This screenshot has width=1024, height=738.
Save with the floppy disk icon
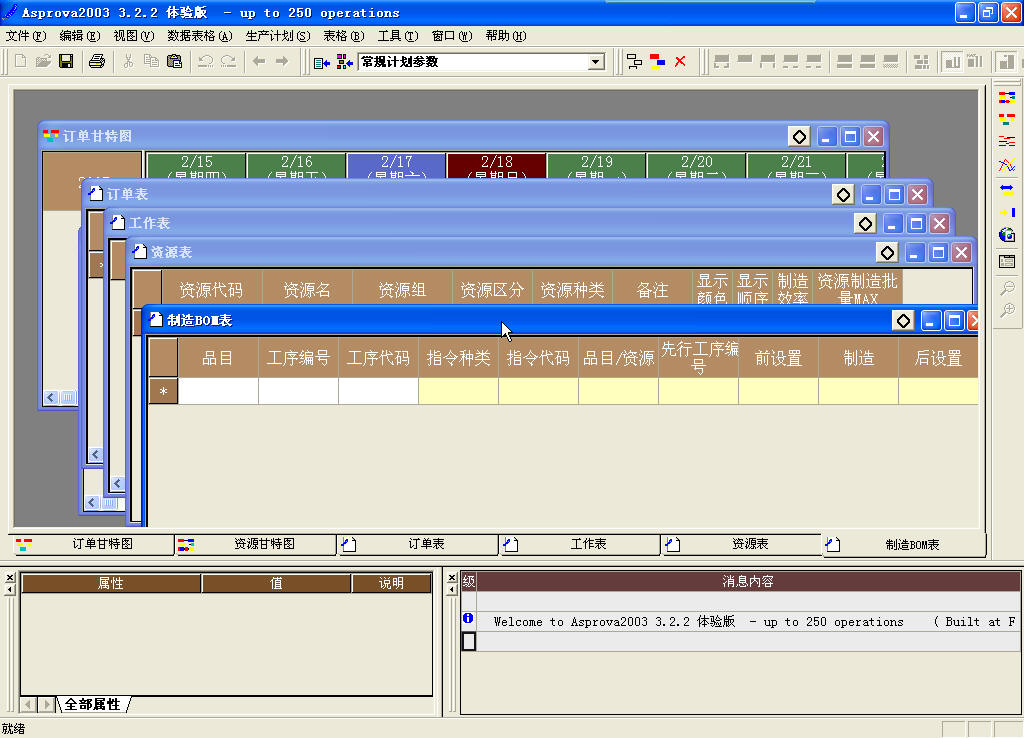click(66, 61)
